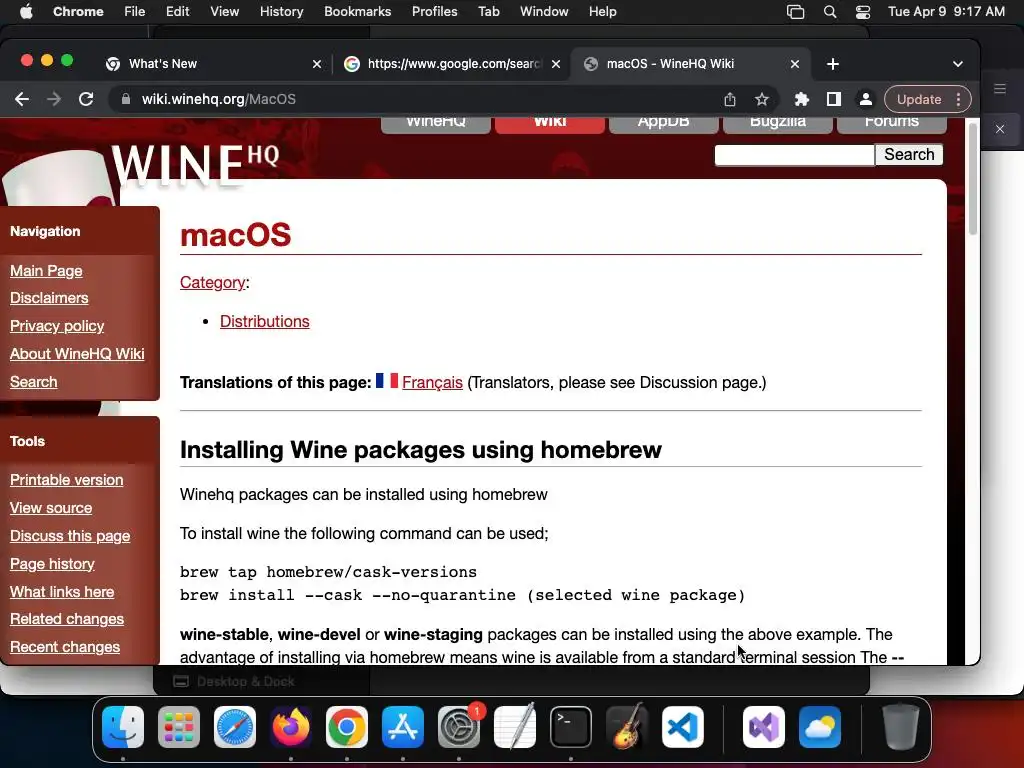1024x768 pixels.
Task: Bookmark this page with the star icon
Action: [x=761, y=99]
